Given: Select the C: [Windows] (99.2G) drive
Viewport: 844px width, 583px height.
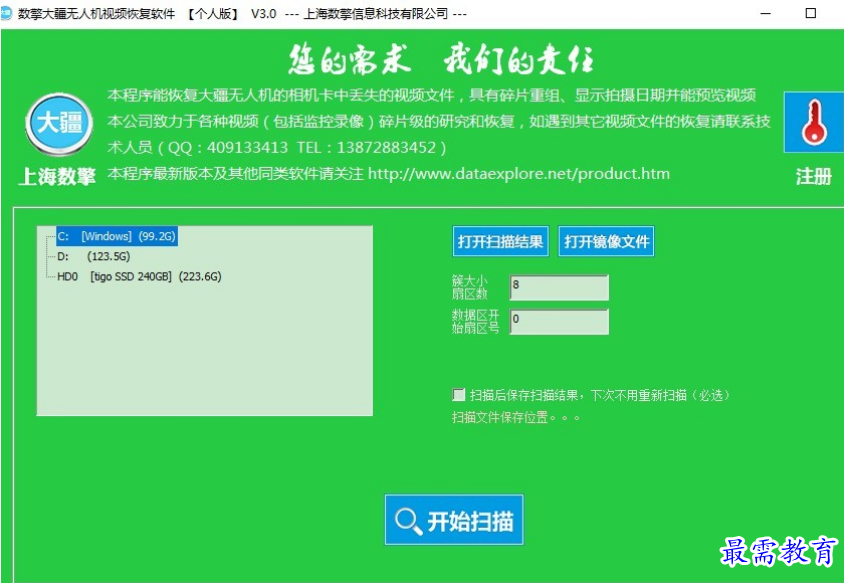Looking at the screenshot, I should [x=117, y=236].
